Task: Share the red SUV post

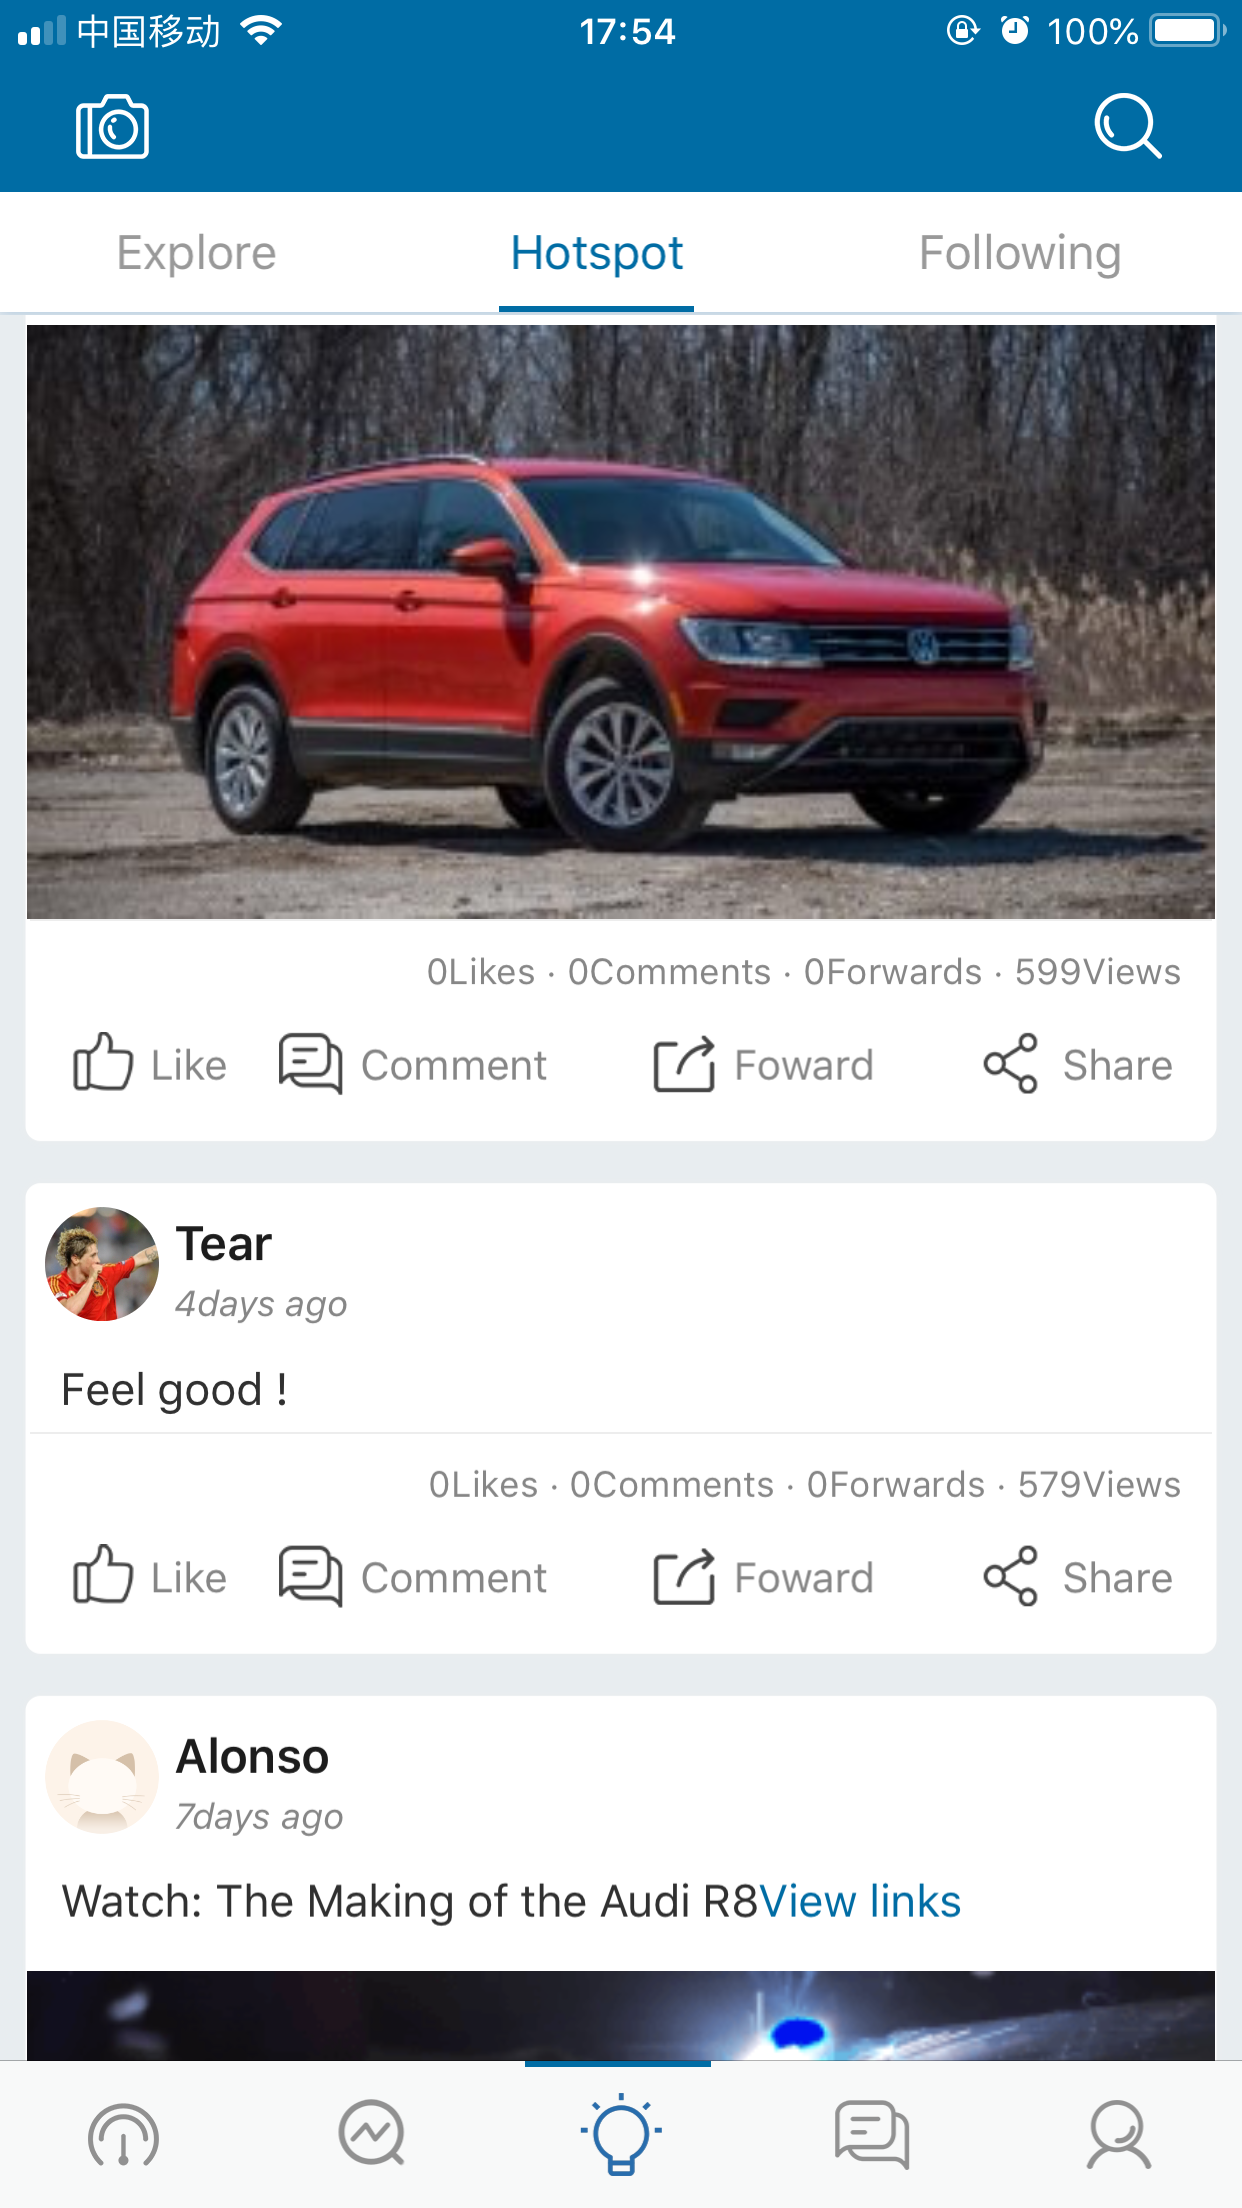Action: coord(1077,1064)
